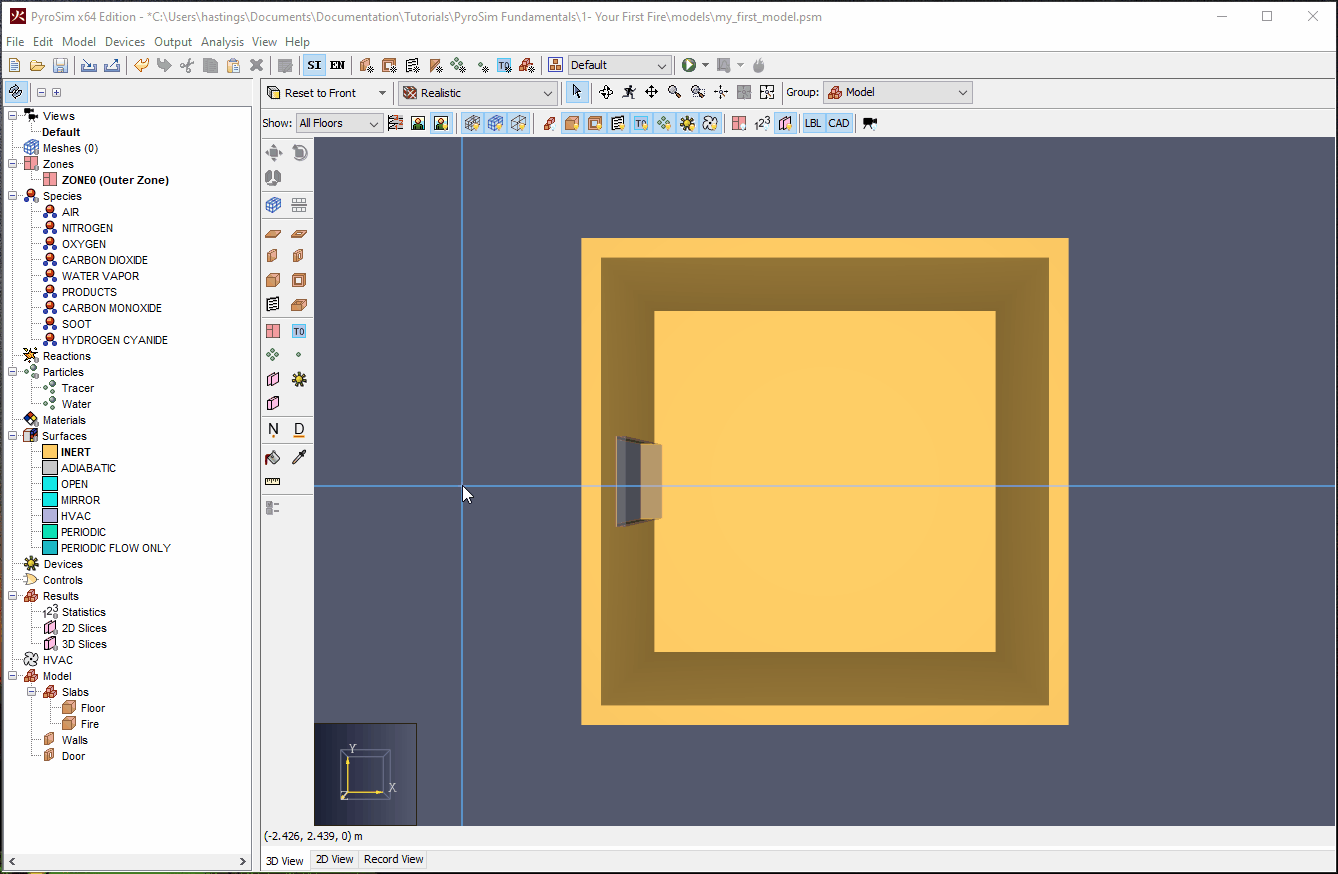The width and height of the screenshot is (1338, 874).
Task: Open the Realistic render mode dropdown
Action: point(478,93)
